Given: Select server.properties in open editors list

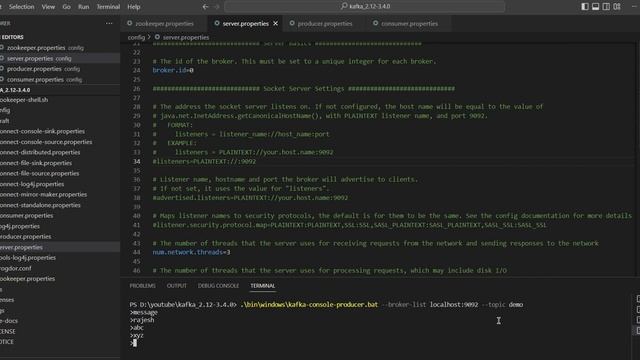Looking at the screenshot, I should click(x=60, y=58).
